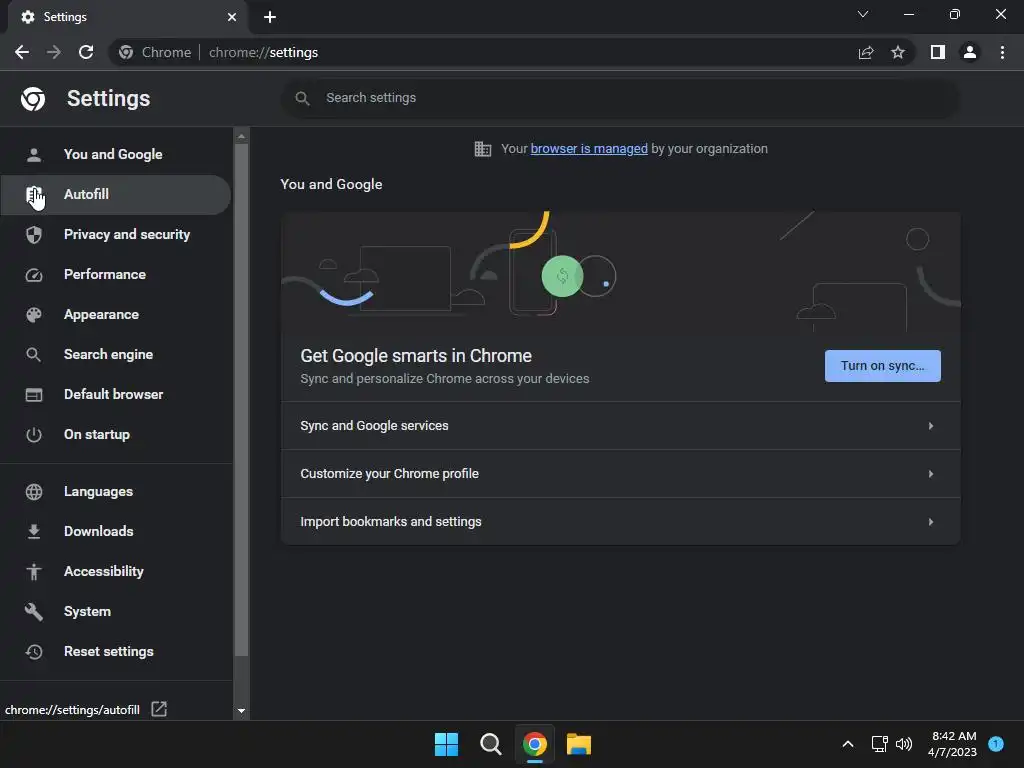Click the Default browser window icon
Image resolution: width=1024 pixels, height=768 pixels.
pos(34,395)
